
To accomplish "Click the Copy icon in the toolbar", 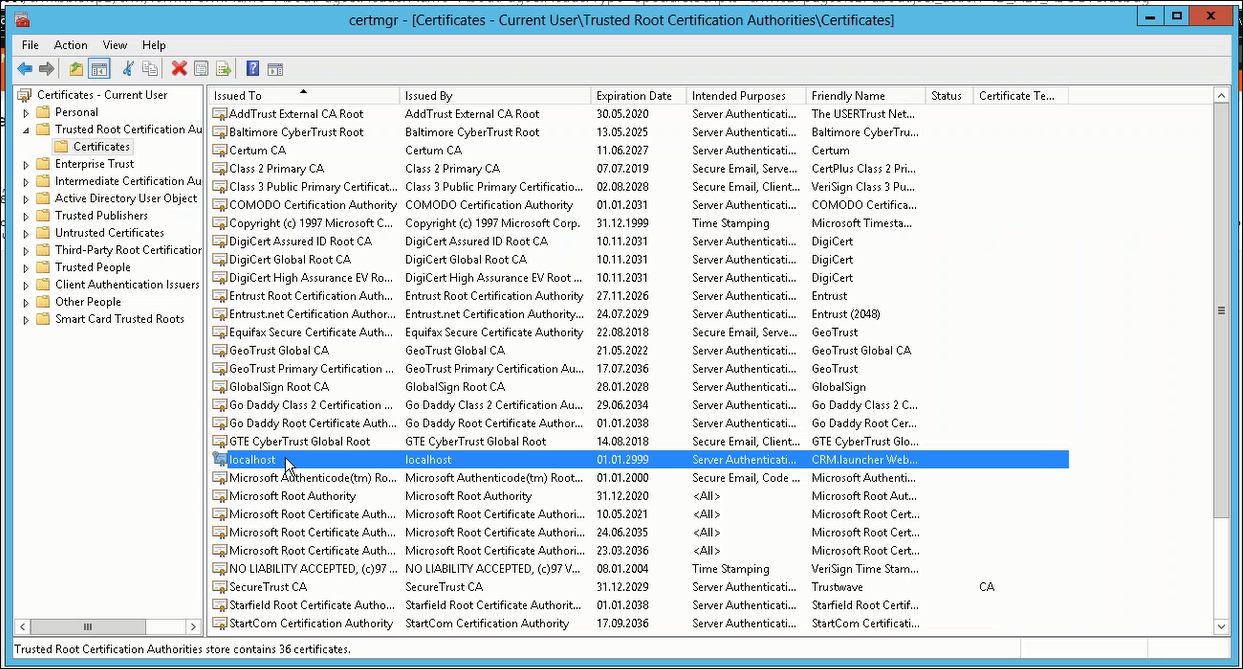I will [x=150, y=69].
